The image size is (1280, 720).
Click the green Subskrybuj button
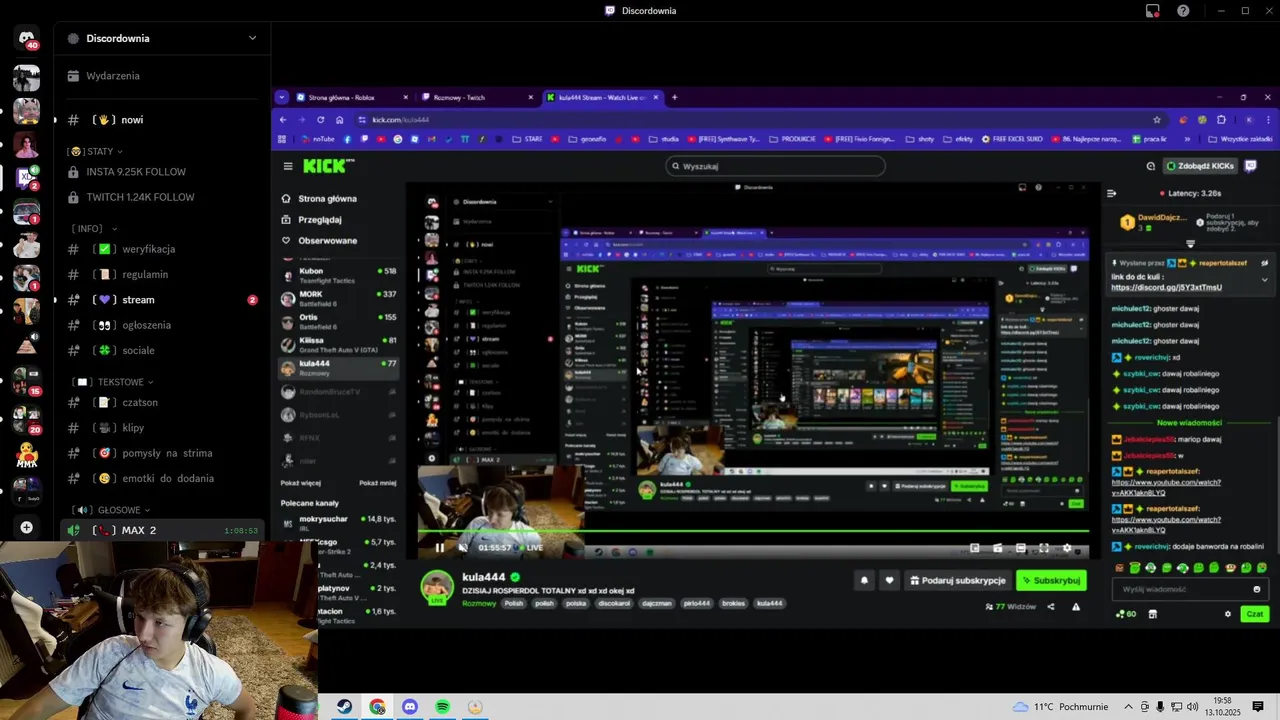point(1051,580)
